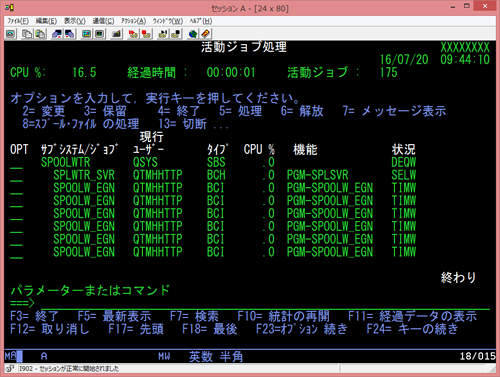
Task: Click the Play macro toolbar icon
Action: pos(163,34)
